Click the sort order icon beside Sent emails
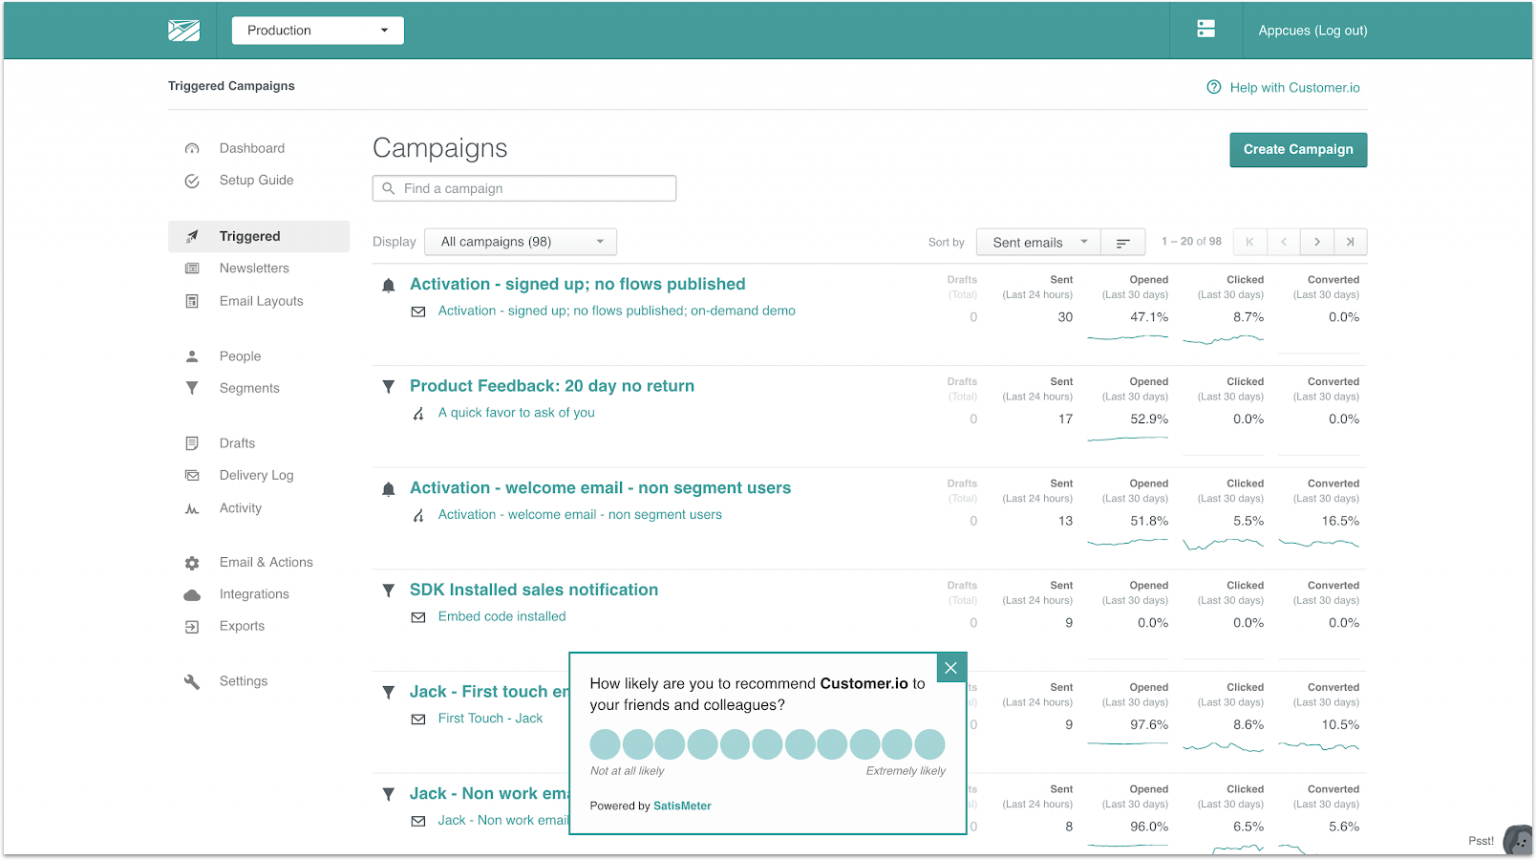This screenshot has width=1536, height=860. coord(1122,241)
